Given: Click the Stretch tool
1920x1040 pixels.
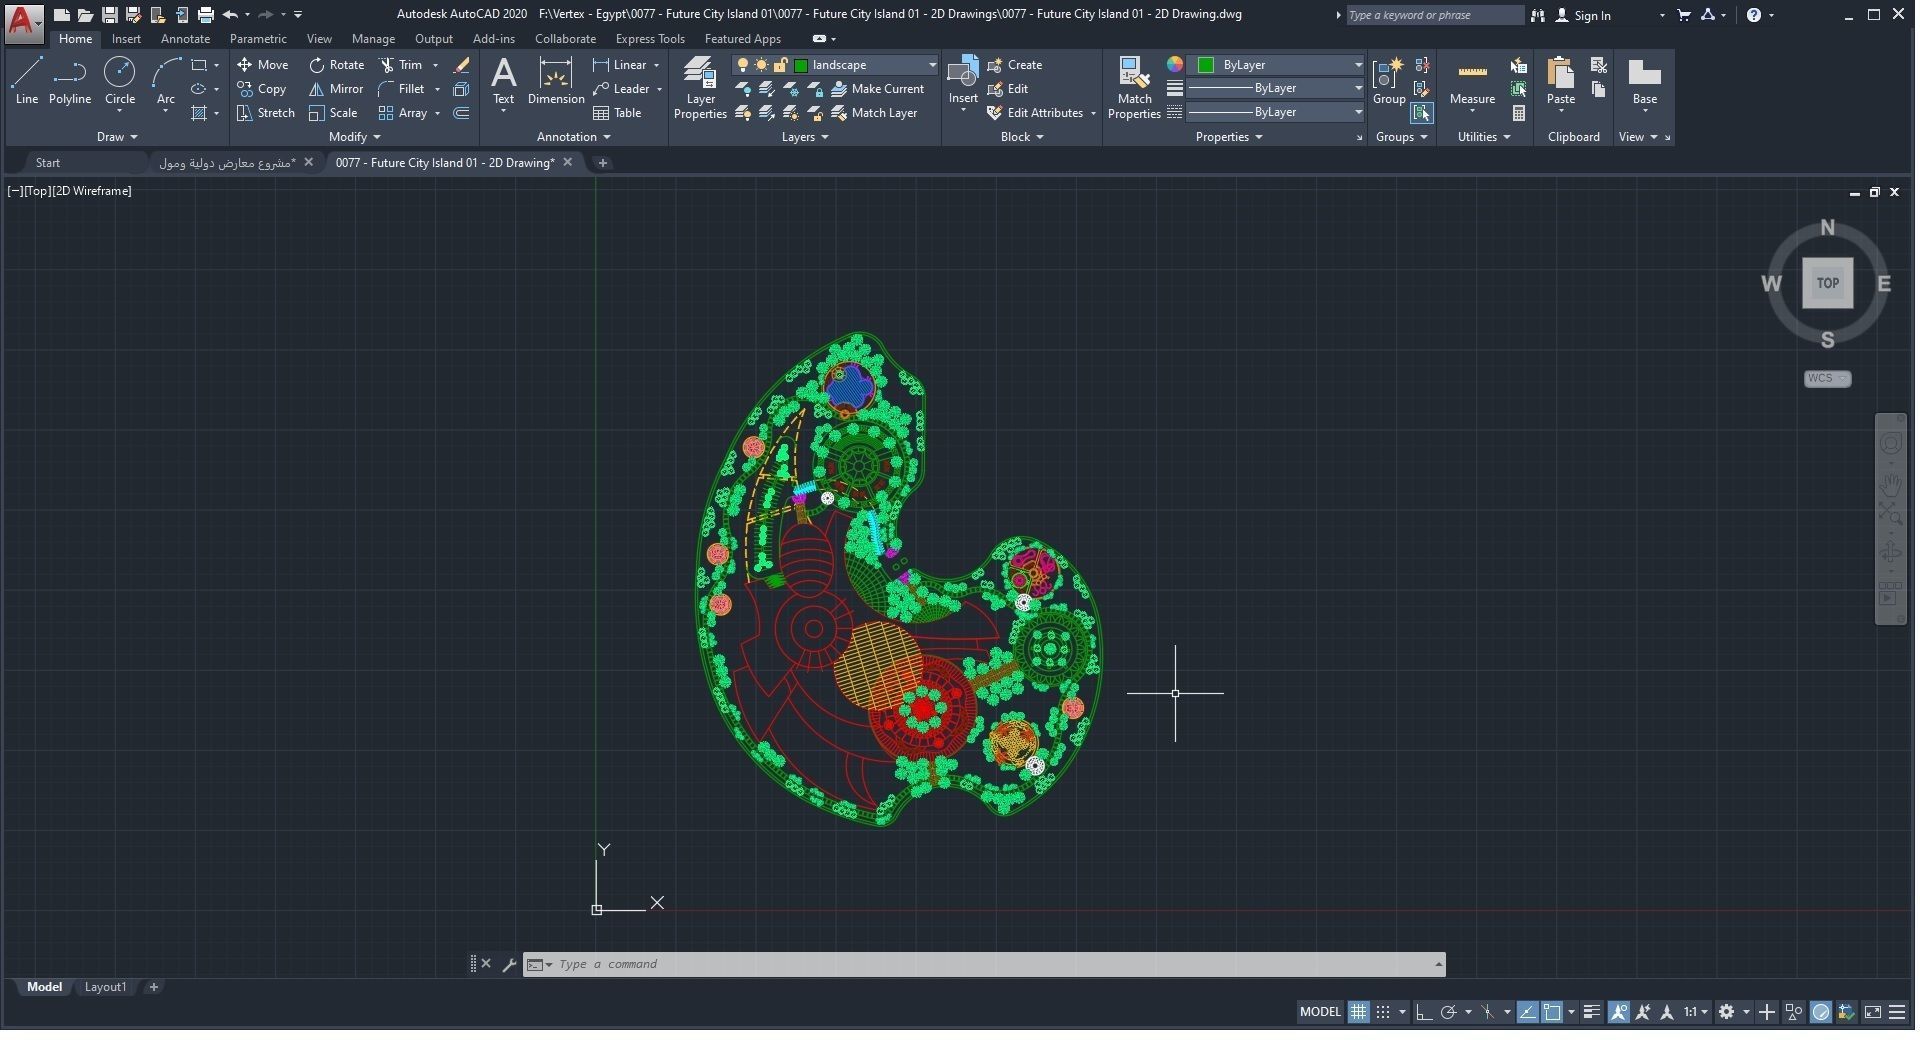Looking at the screenshot, I should [x=266, y=113].
